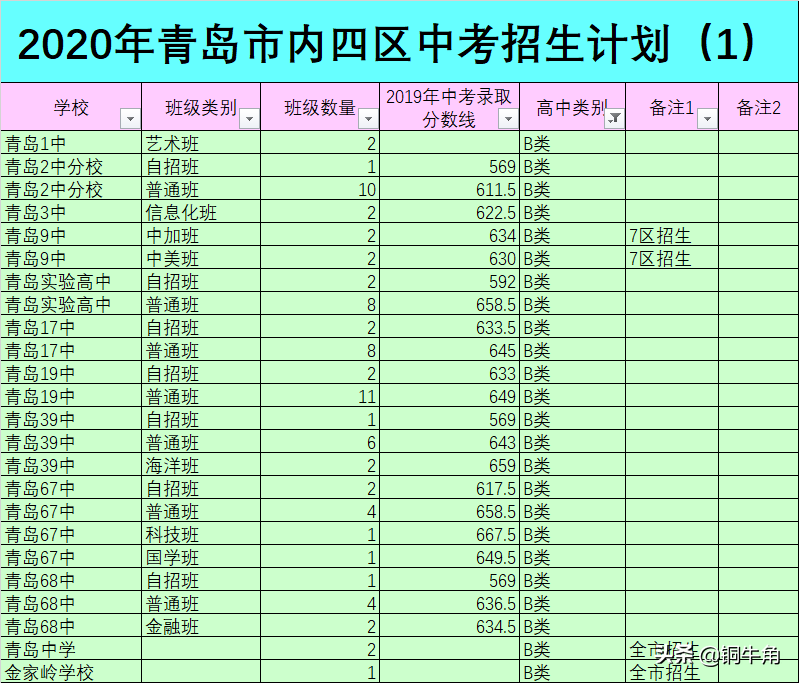The height and width of the screenshot is (683, 799).
Task: Click the 649 score cell
Action: click(x=449, y=397)
